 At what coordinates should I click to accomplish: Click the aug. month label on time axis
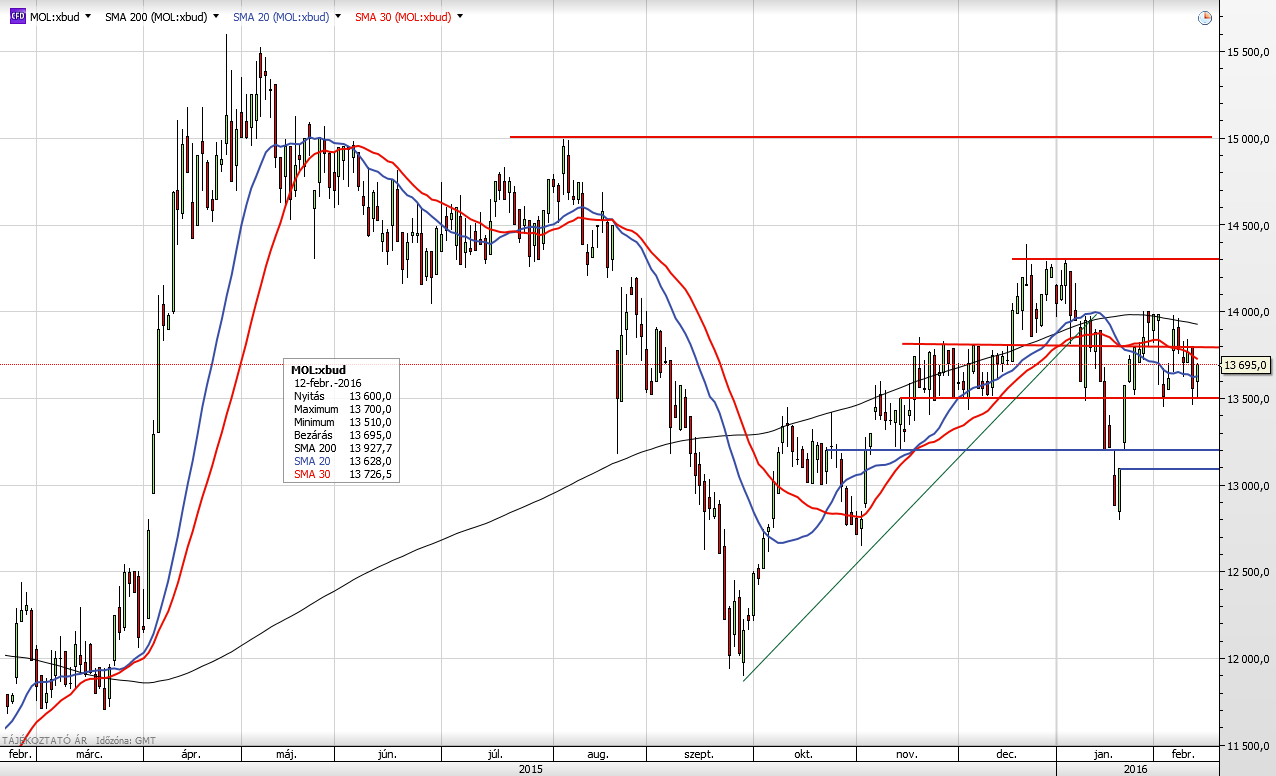click(x=599, y=756)
